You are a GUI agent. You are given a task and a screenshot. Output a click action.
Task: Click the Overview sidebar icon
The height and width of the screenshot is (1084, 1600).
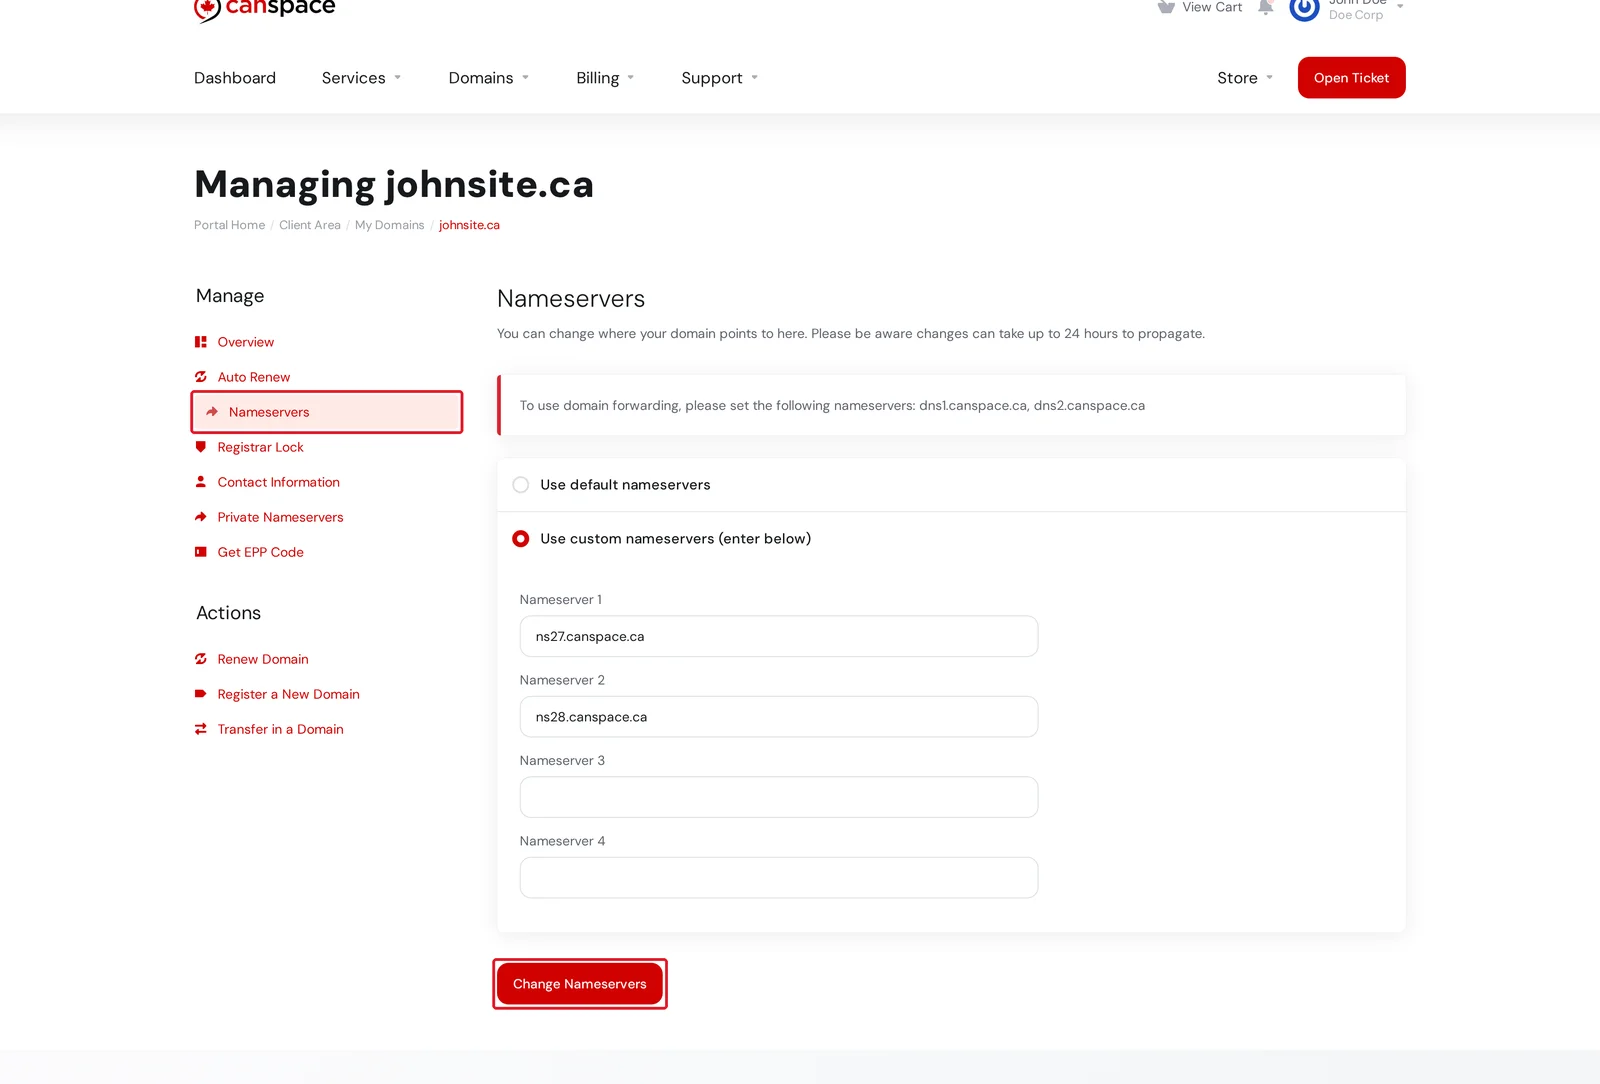click(x=201, y=342)
